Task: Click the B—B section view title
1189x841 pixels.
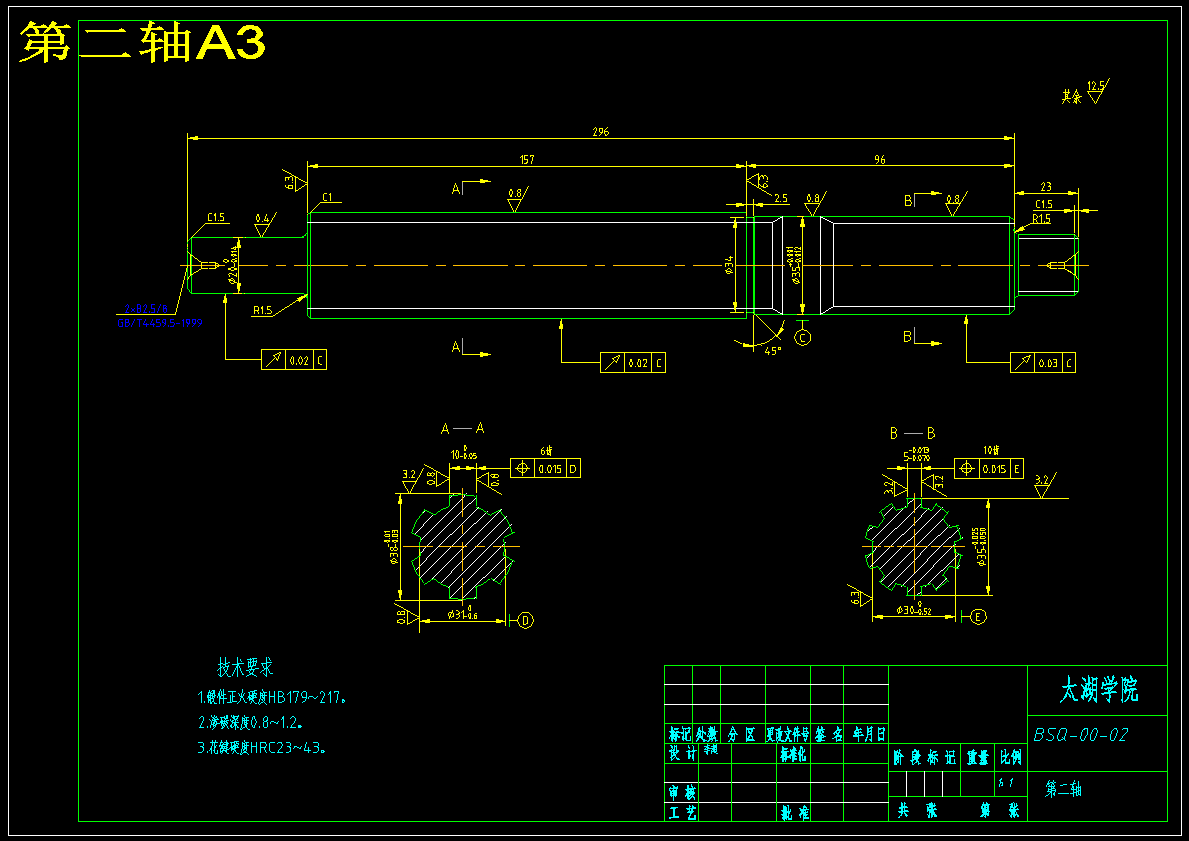Action: tap(913, 433)
